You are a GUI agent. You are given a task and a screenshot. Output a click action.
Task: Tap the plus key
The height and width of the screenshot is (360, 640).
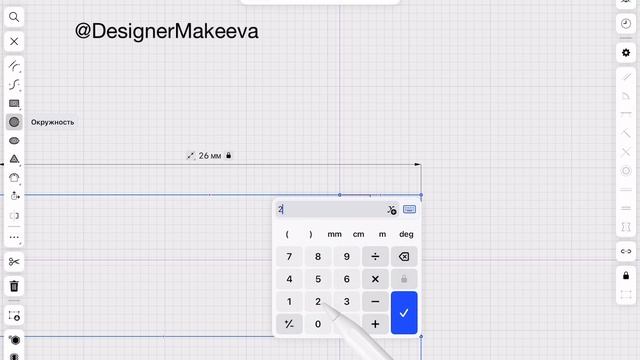pyautogui.click(x=375, y=324)
